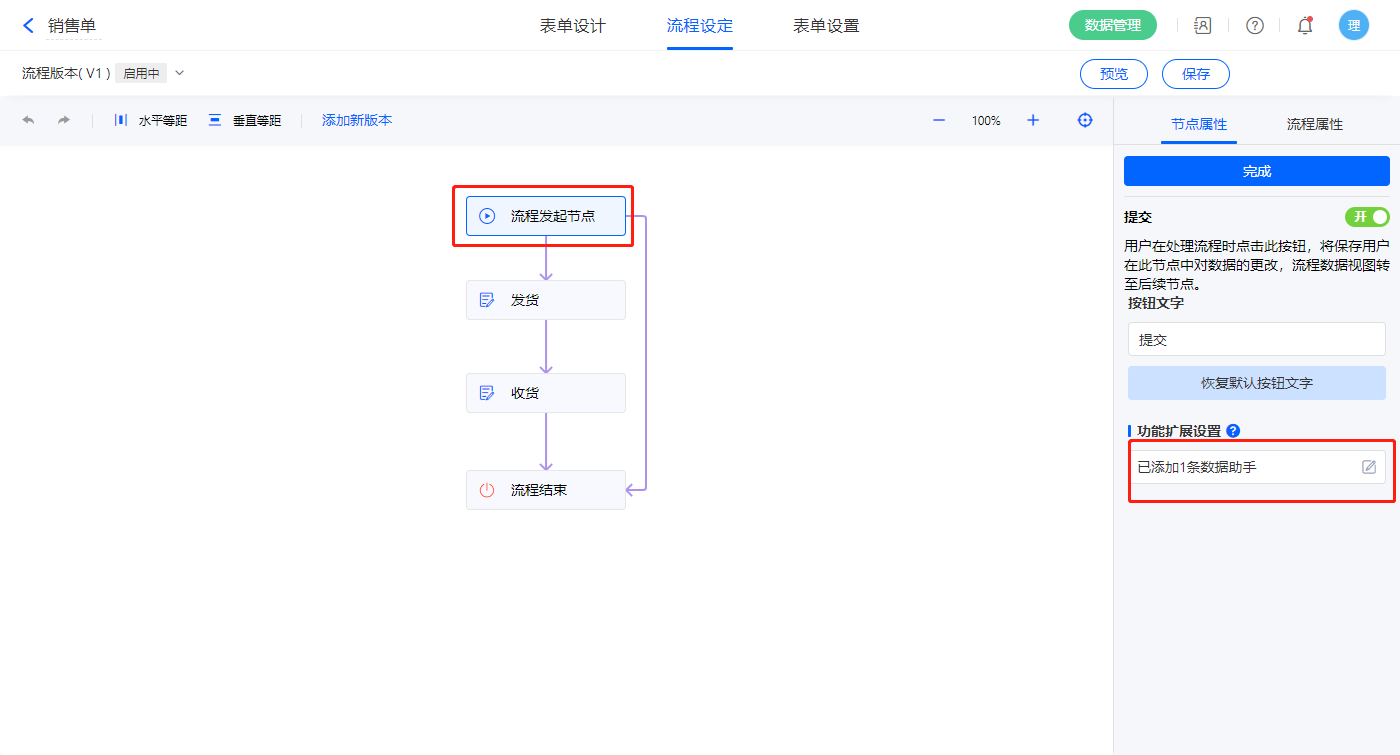Click the back arrow beside 销售单
This screenshot has height=755, width=1400.
click(x=28, y=26)
